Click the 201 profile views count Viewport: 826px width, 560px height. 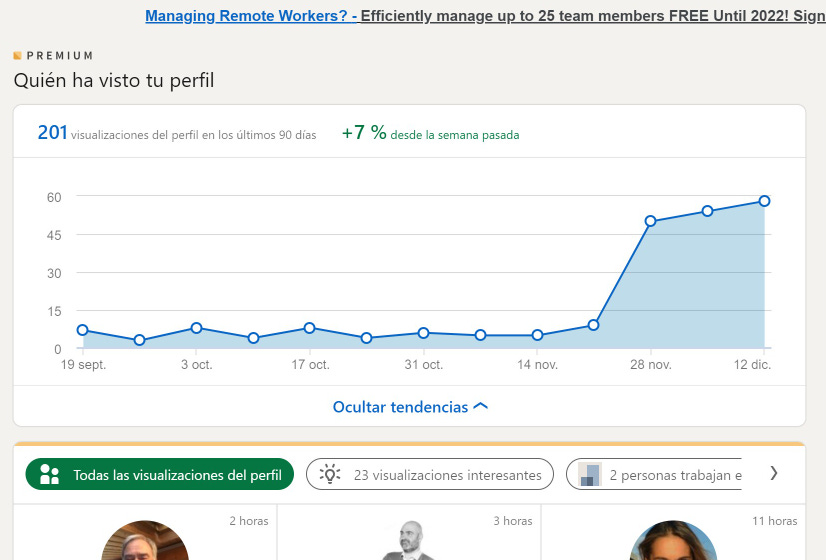(53, 132)
